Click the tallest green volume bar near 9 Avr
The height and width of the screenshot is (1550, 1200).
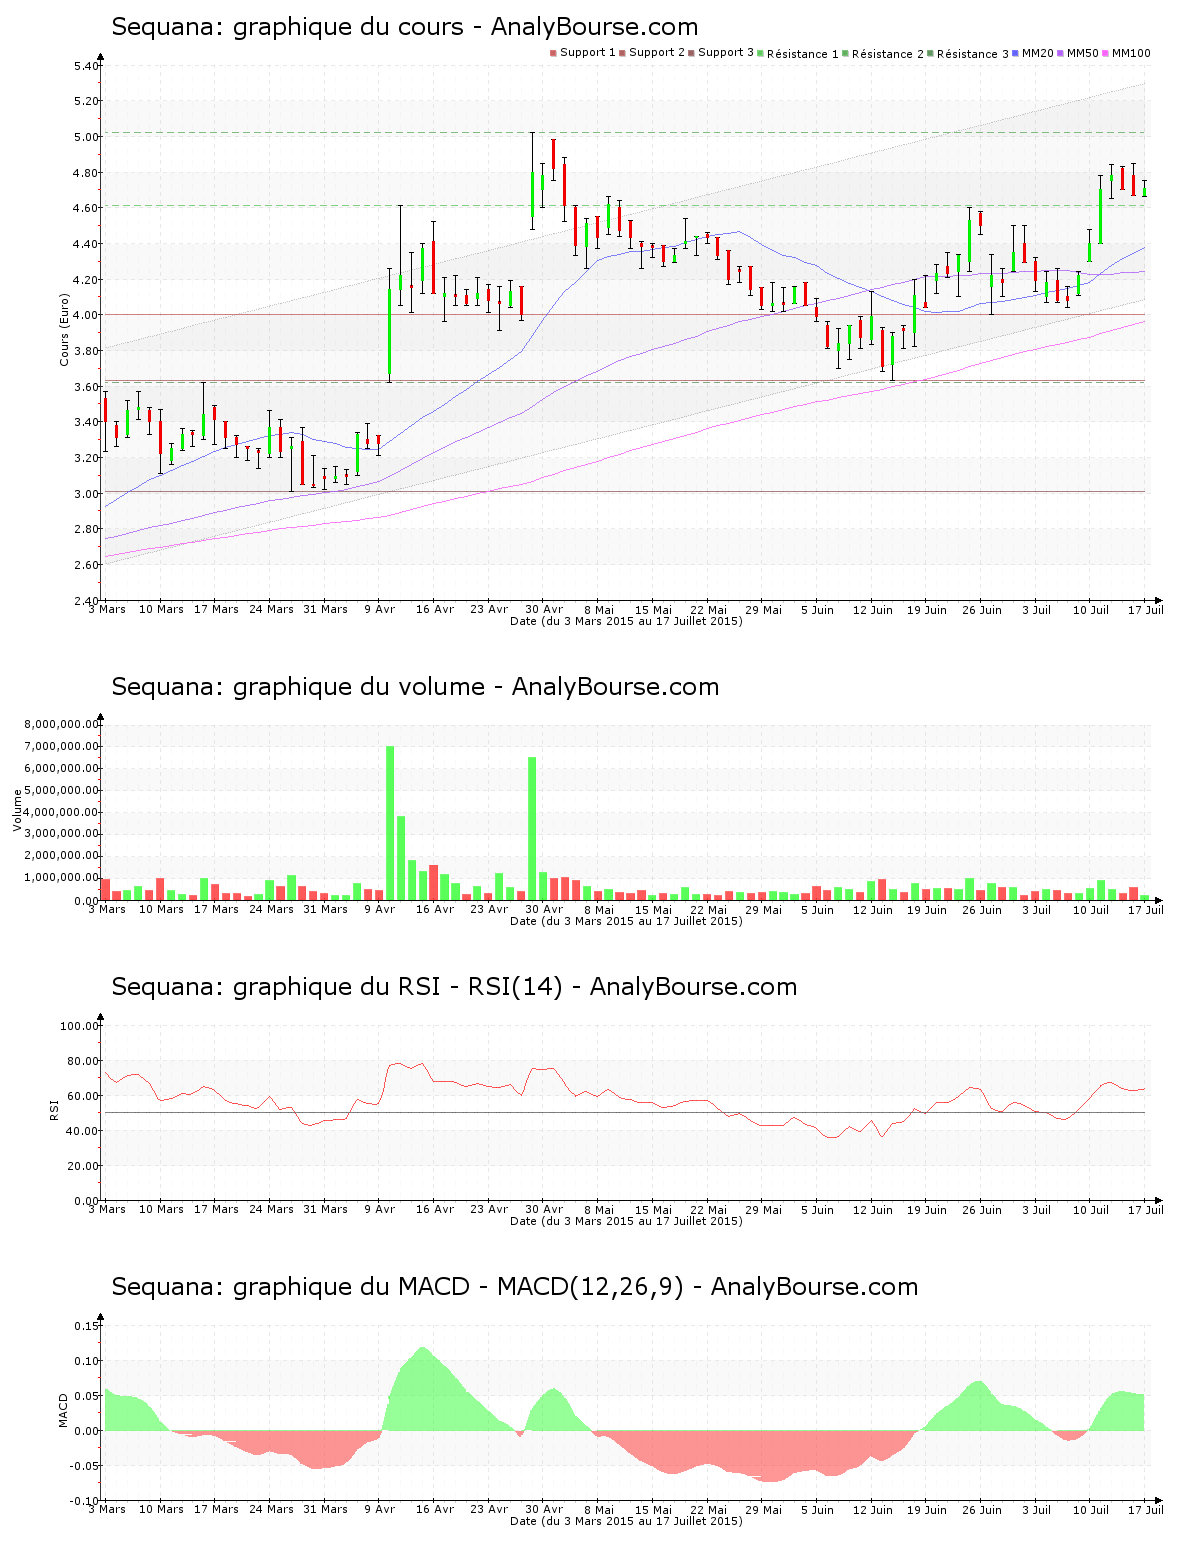click(390, 823)
